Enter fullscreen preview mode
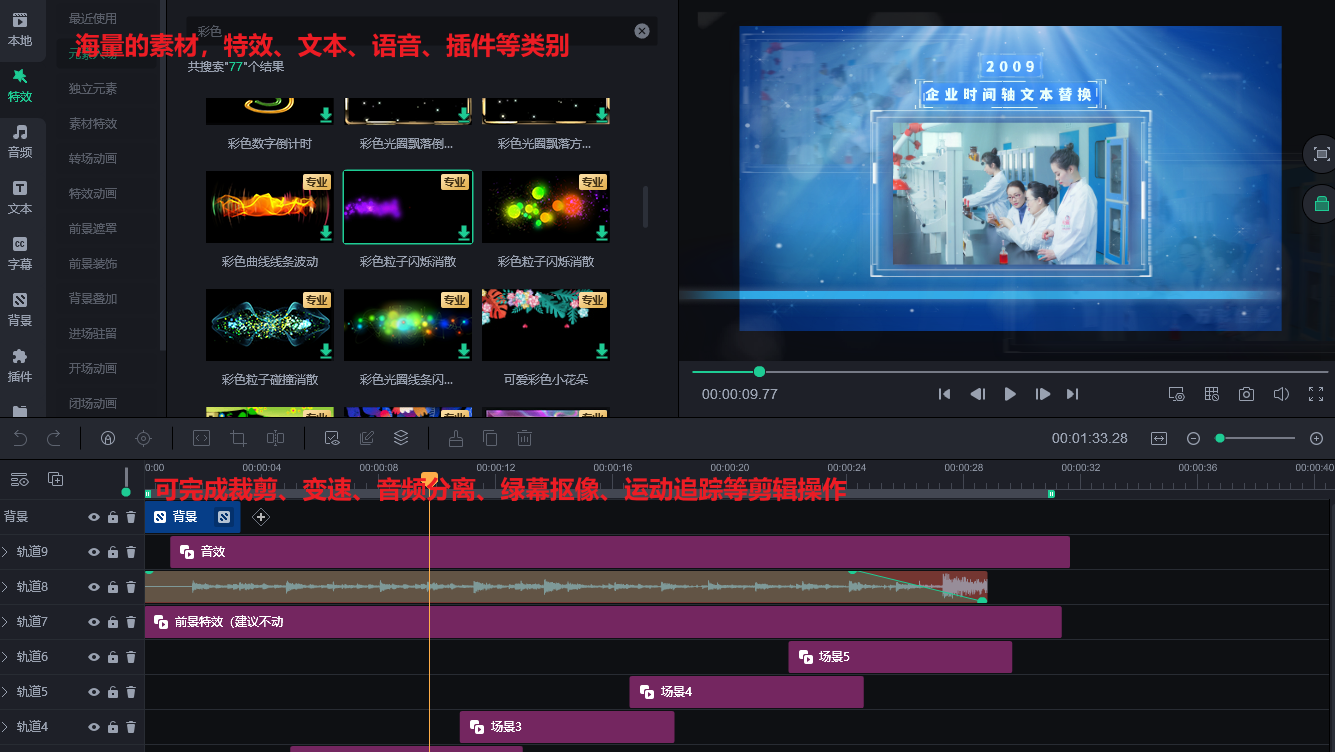 [1316, 394]
